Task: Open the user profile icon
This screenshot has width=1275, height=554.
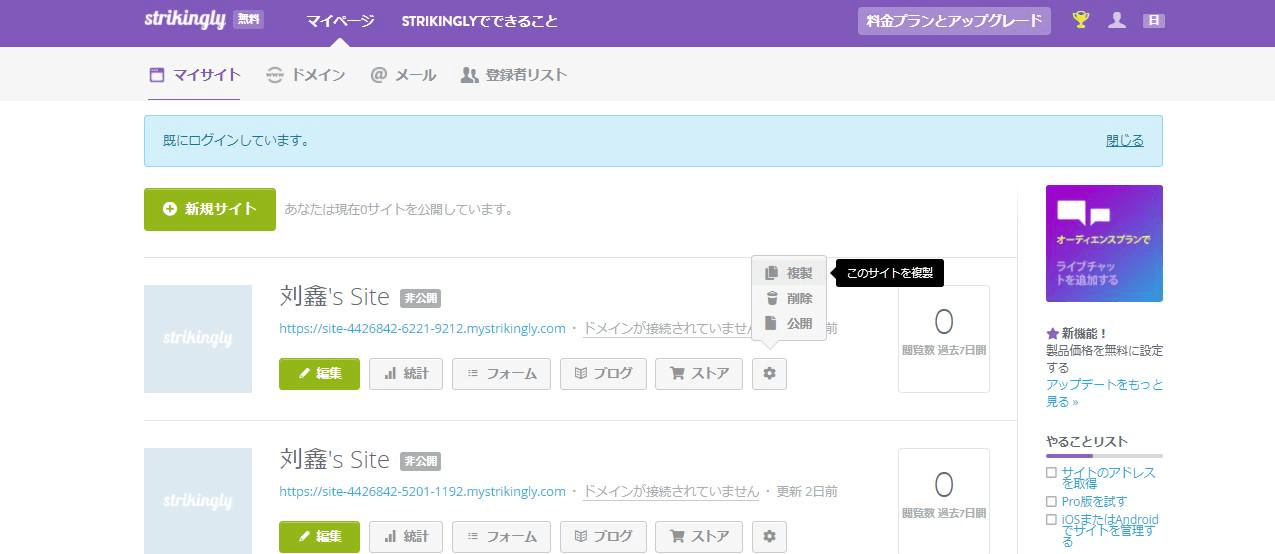Action: [x=1118, y=20]
